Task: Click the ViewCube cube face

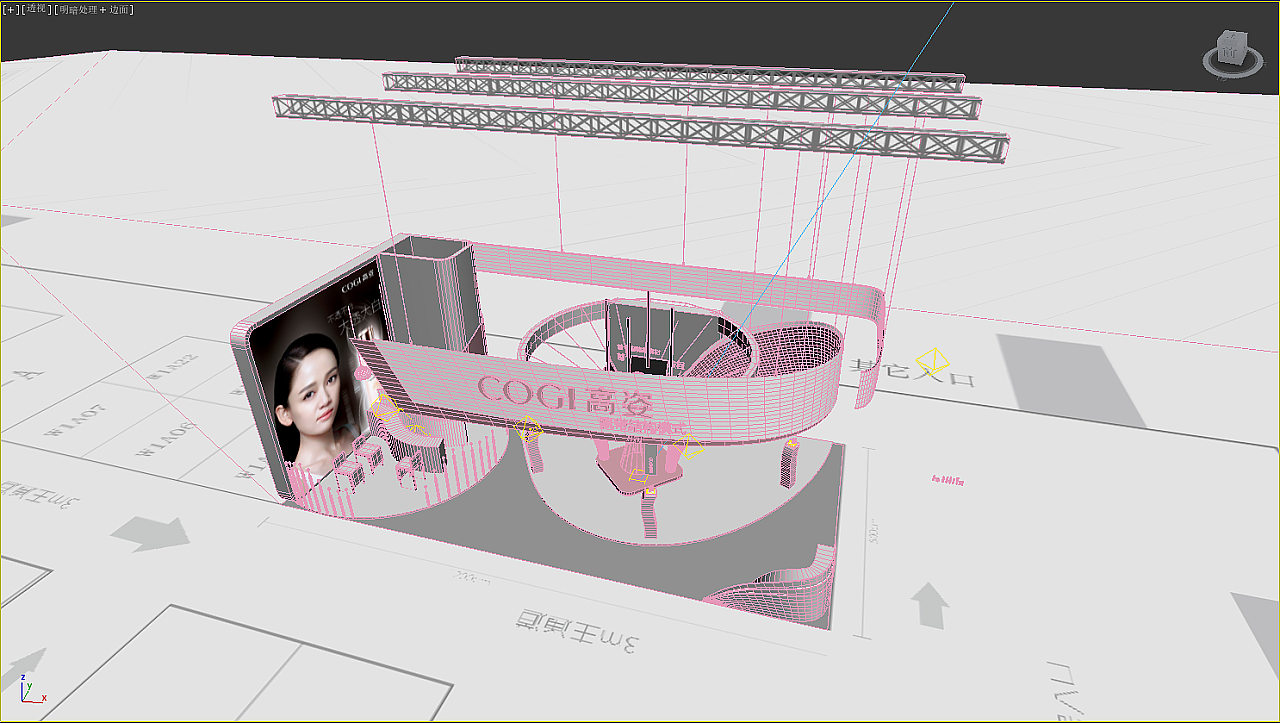Action: pos(1230,46)
